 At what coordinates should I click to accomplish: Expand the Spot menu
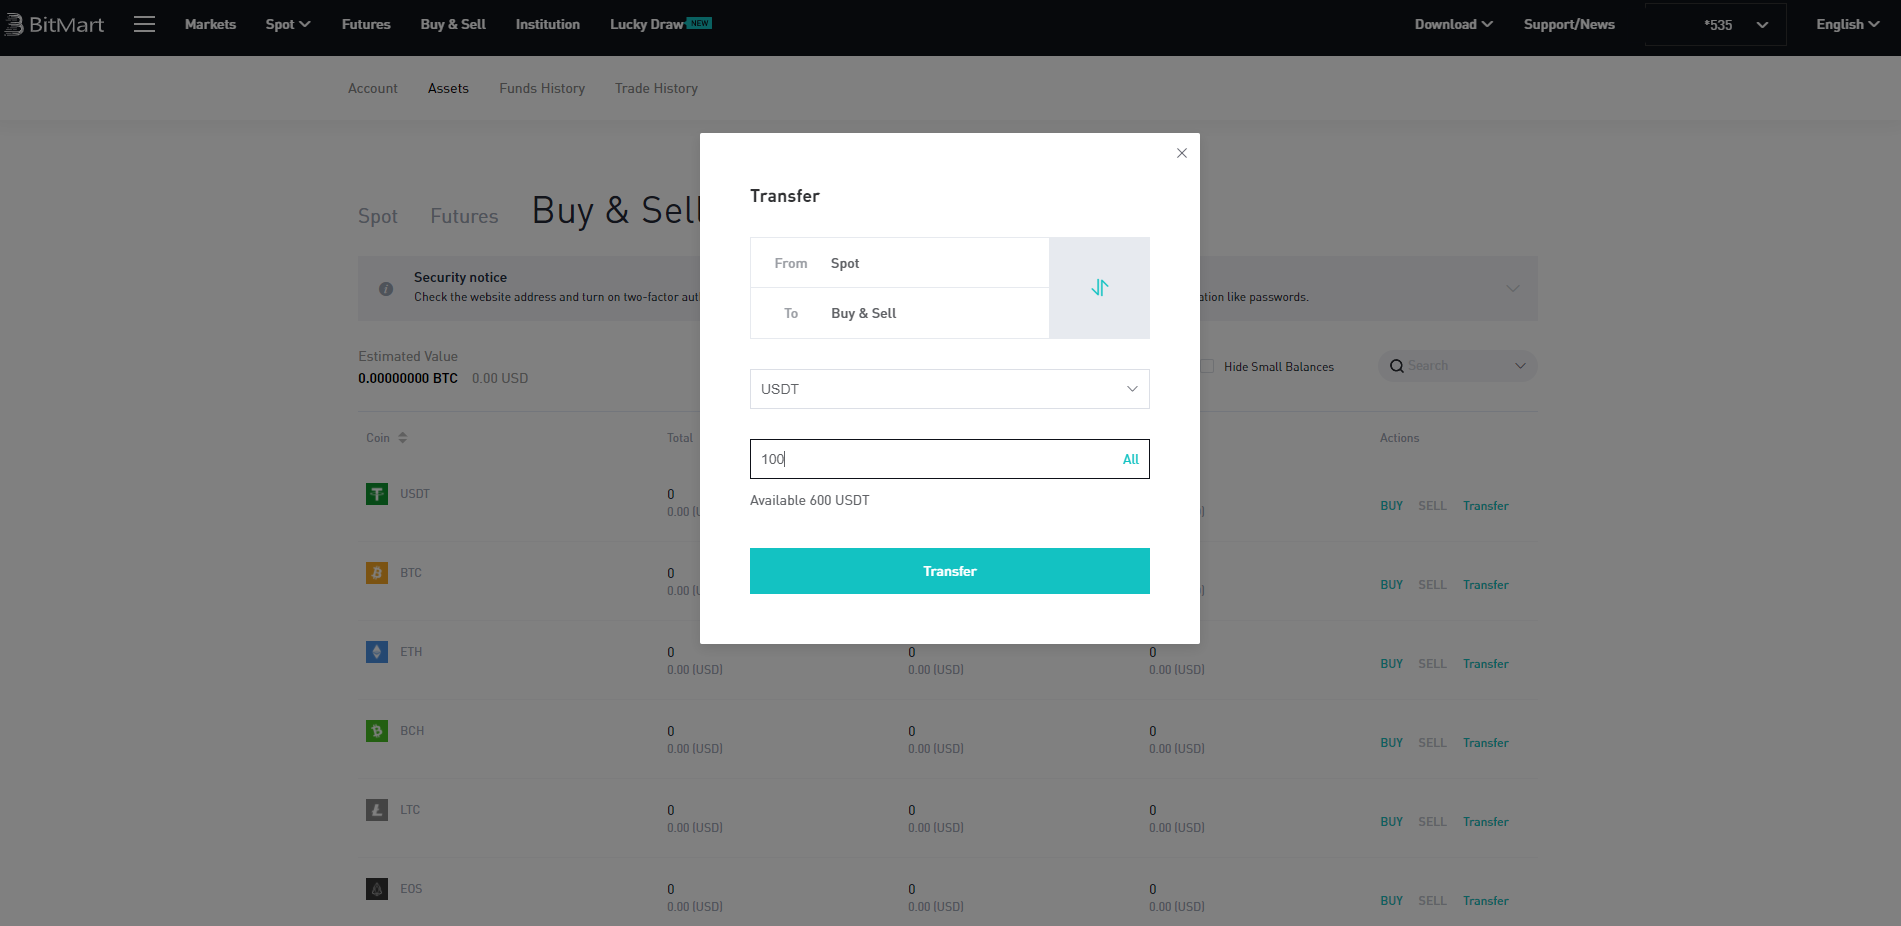288,24
